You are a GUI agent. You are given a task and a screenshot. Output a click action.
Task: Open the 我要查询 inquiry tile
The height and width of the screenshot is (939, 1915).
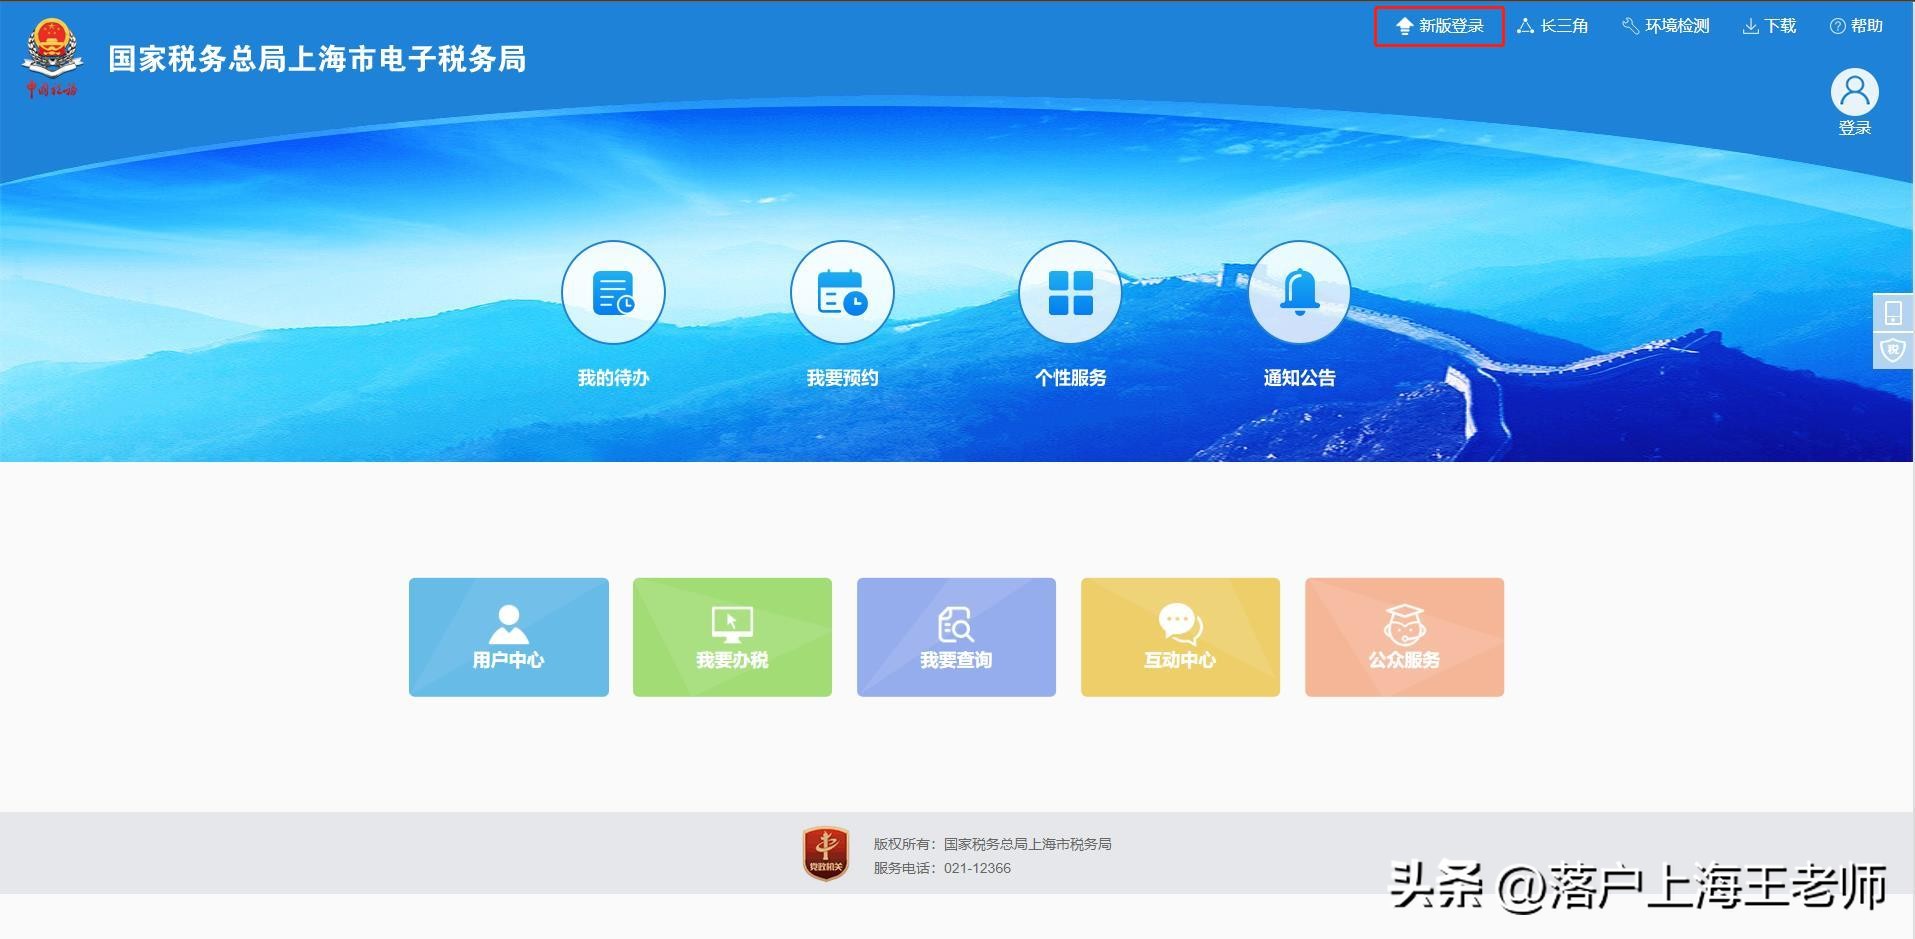coord(955,636)
